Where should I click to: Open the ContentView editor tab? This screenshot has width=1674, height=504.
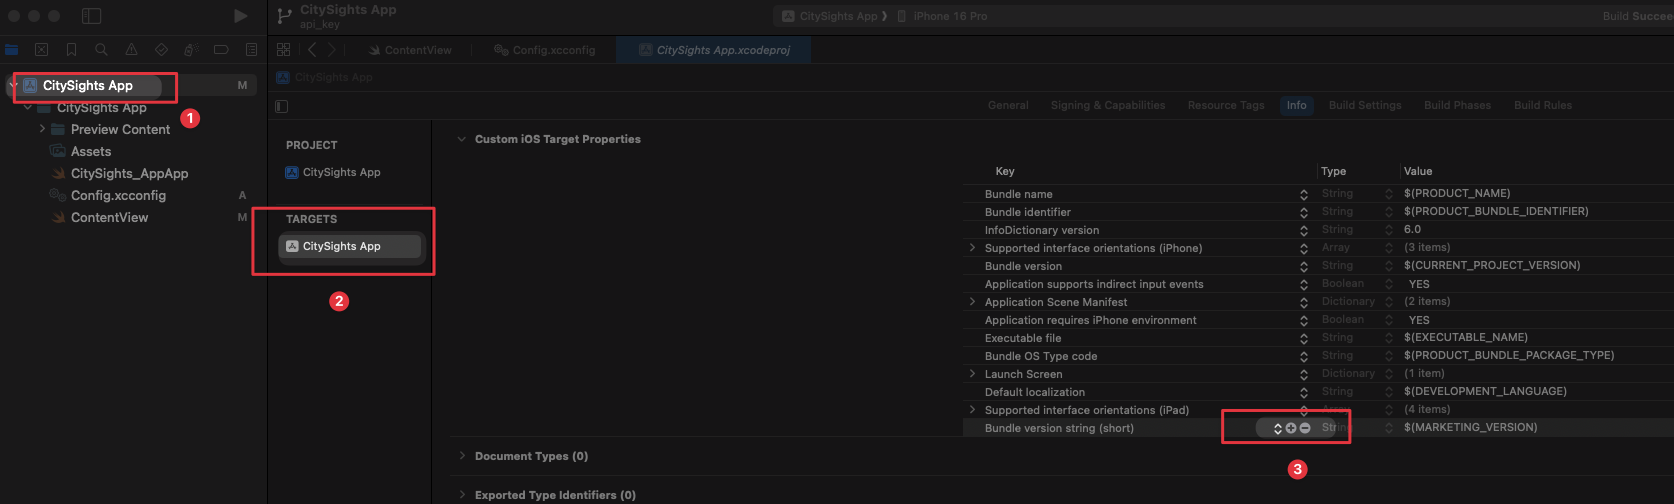(x=409, y=50)
